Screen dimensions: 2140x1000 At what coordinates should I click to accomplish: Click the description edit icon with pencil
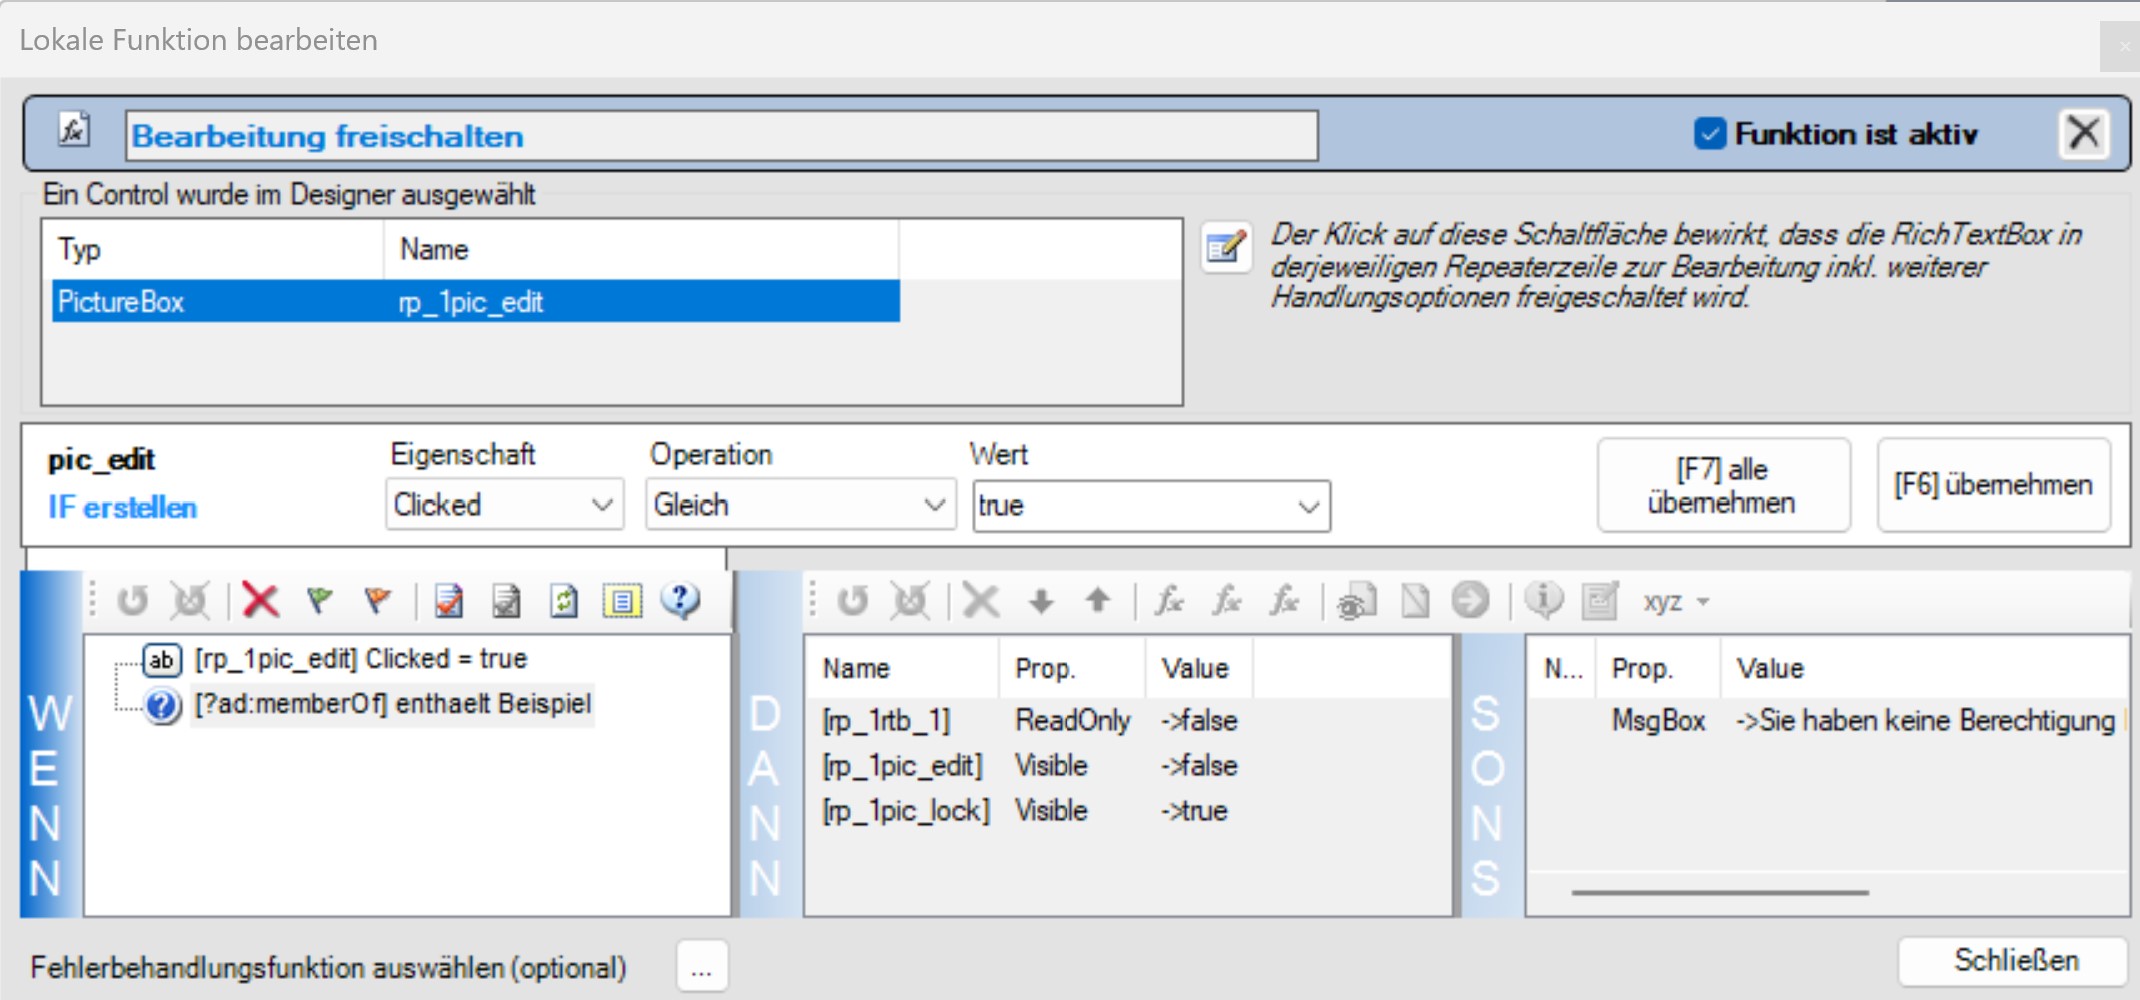point(1226,247)
